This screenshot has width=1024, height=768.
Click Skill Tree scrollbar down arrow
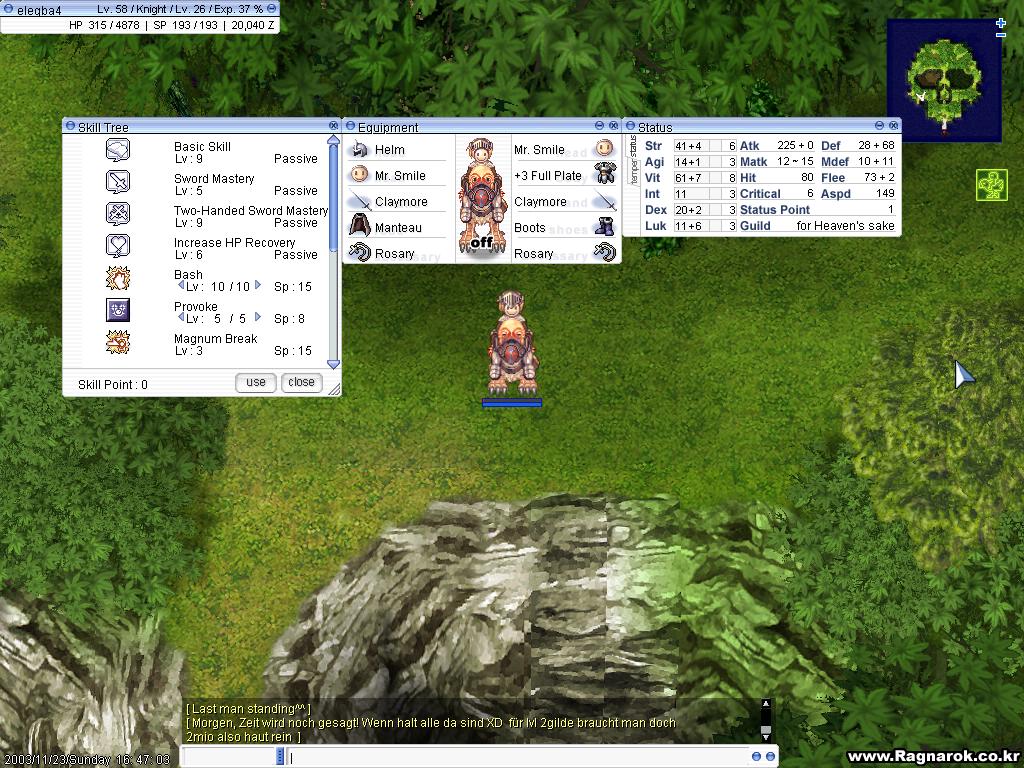333,364
